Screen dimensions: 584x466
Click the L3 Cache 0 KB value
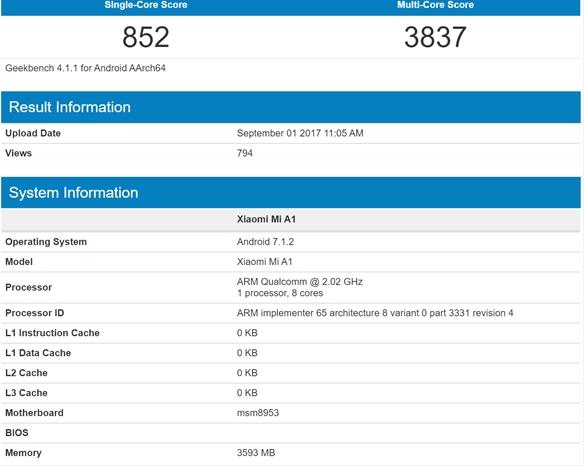[x=247, y=393]
